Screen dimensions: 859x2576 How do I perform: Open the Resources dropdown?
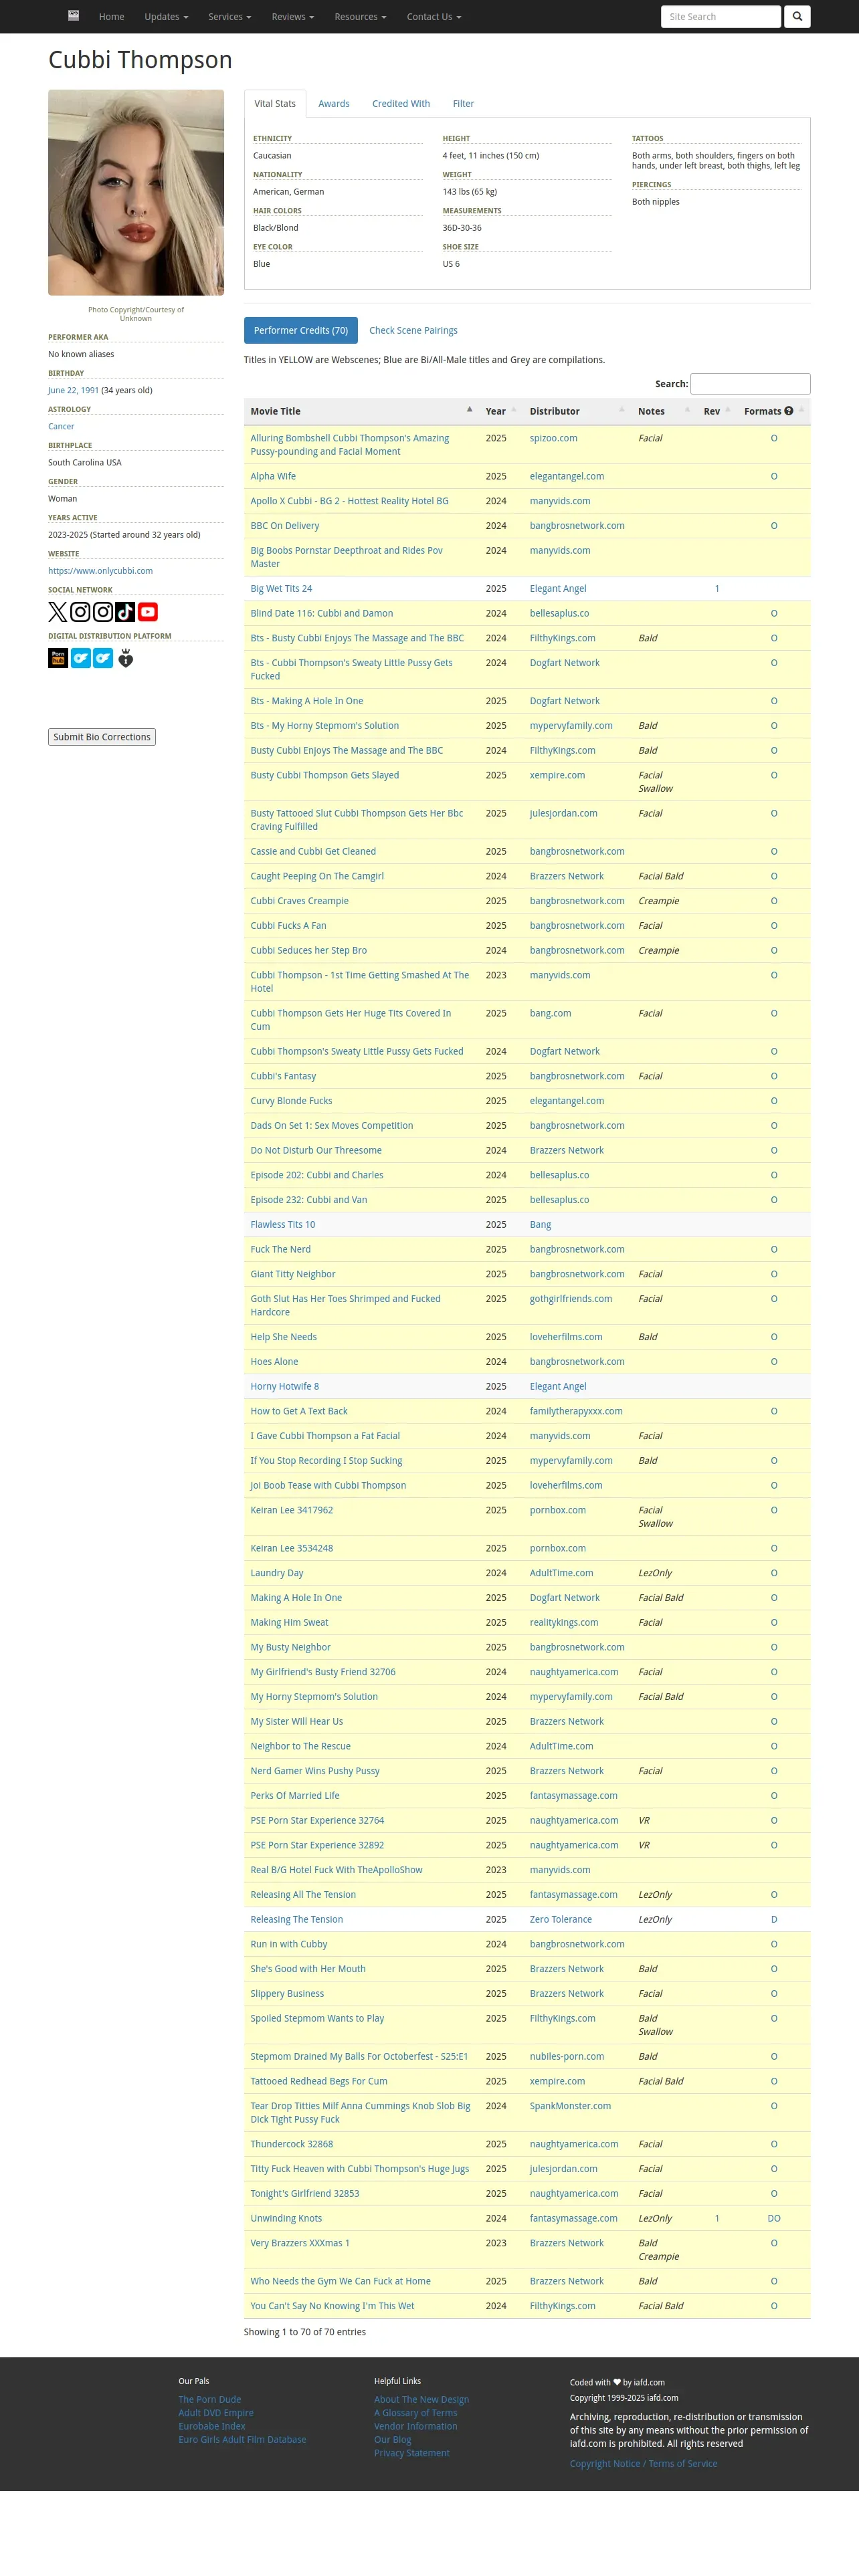pos(360,17)
